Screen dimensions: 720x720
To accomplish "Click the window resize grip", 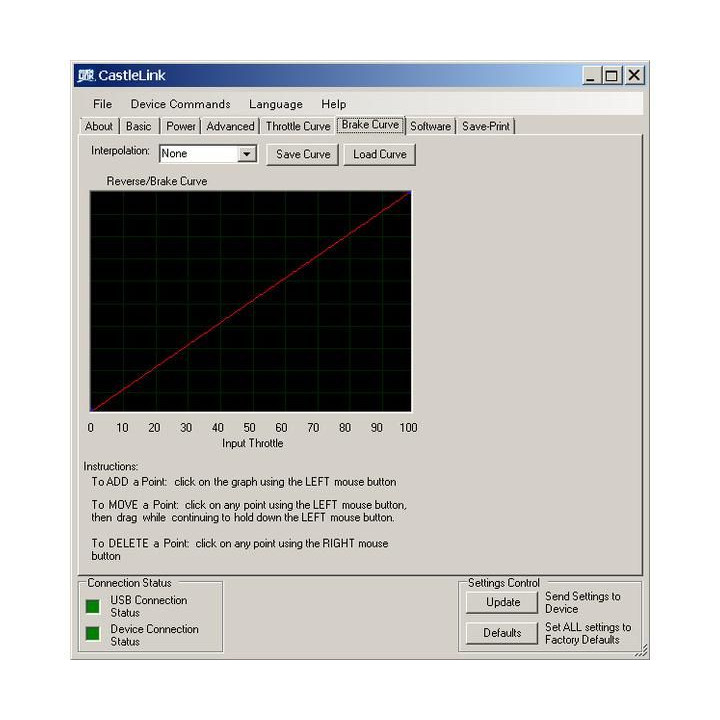I will [x=642, y=651].
